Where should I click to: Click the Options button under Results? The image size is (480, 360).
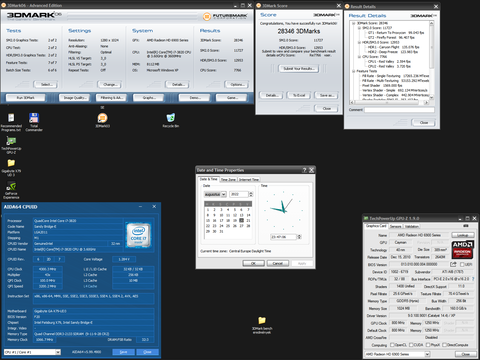pyautogui.click(x=237, y=85)
